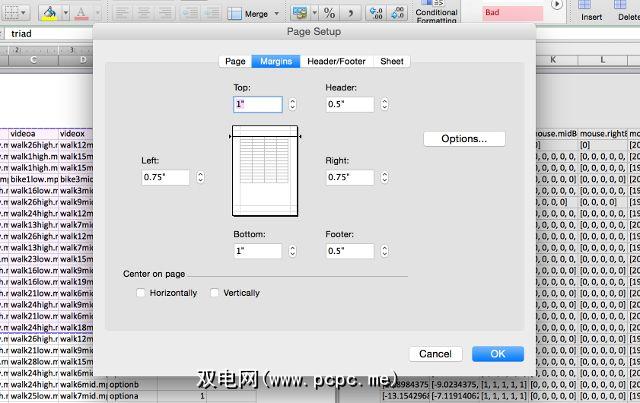Viewport: 640px width, 403px height.
Task: Apply the red Font Color tool
Action: (81, 13)
